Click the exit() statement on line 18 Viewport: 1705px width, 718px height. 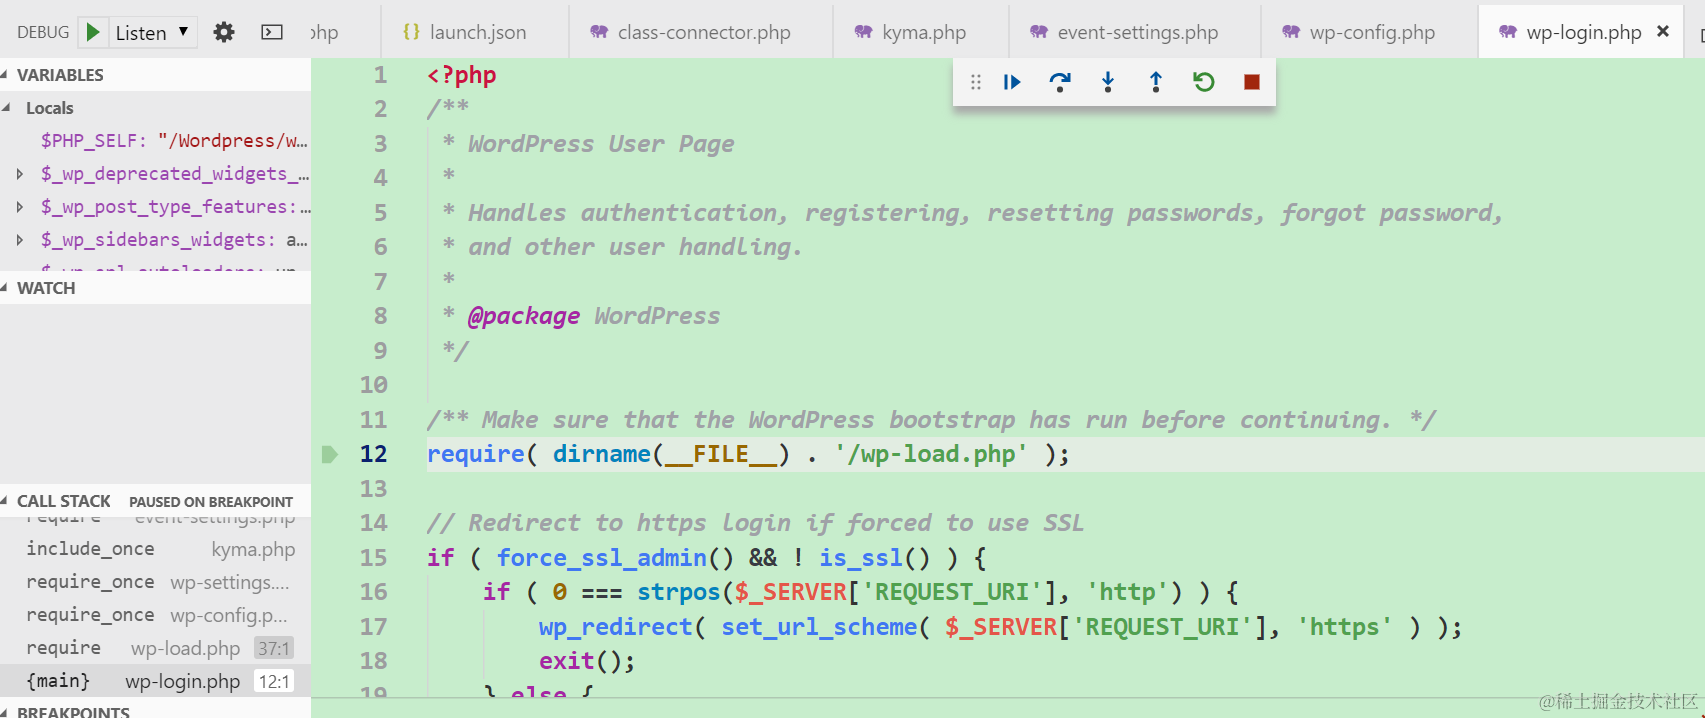pos(587,661)
